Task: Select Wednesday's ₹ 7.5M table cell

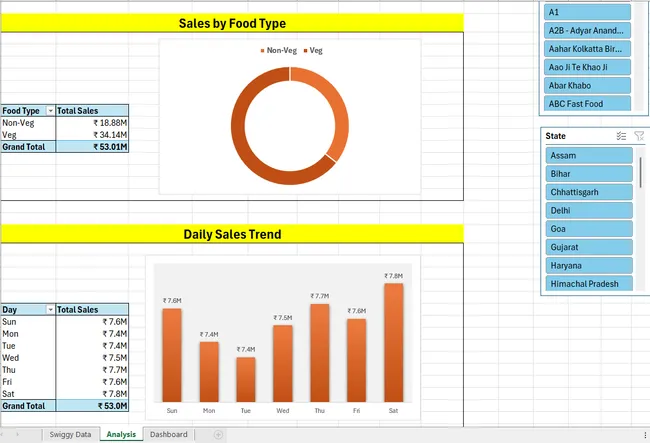Action: tap(92, 358)
